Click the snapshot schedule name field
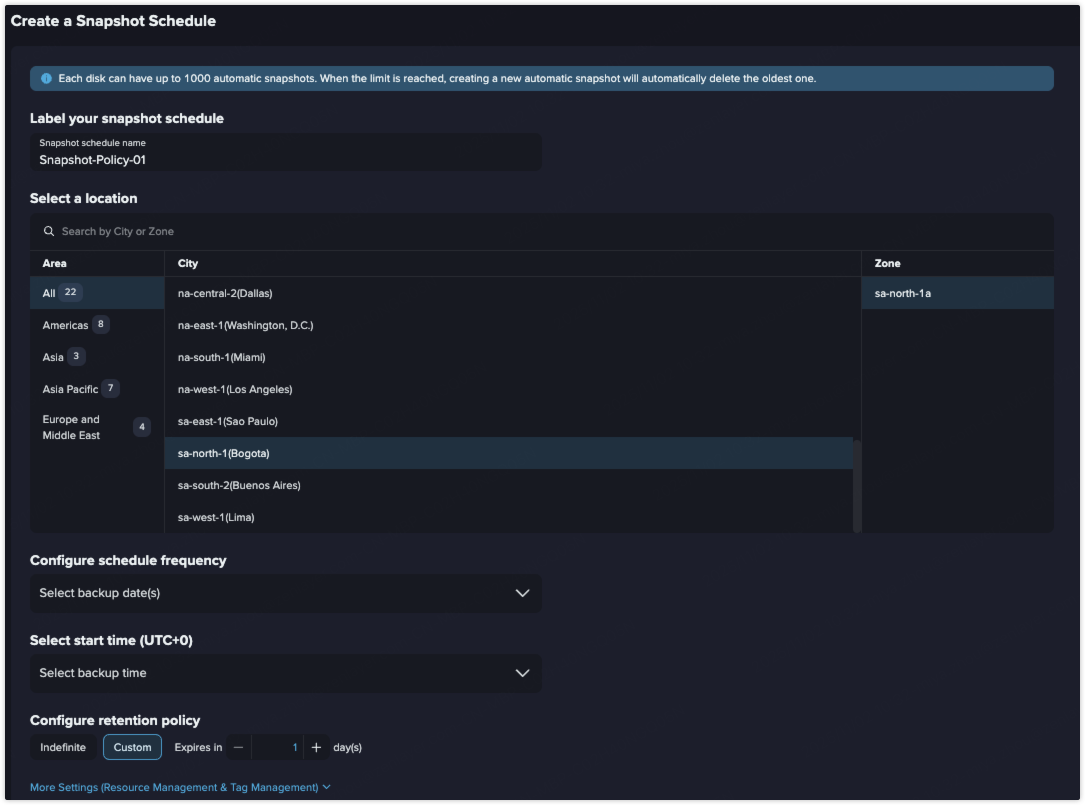 (x=285, y=159)
